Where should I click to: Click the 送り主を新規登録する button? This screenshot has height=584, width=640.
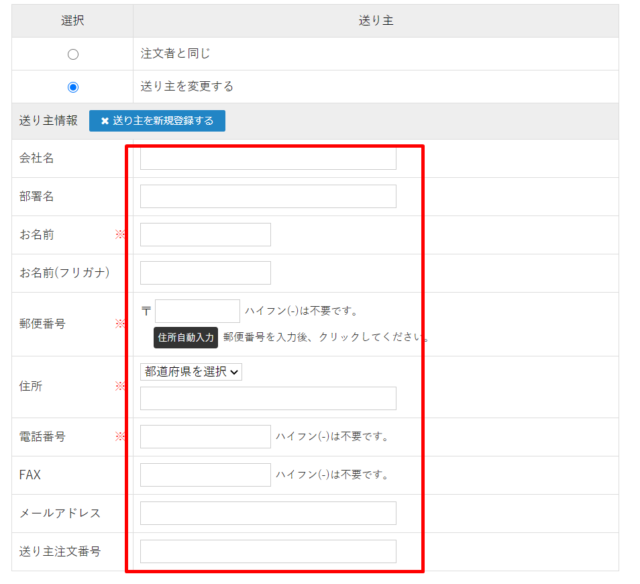tap(157, 121)
